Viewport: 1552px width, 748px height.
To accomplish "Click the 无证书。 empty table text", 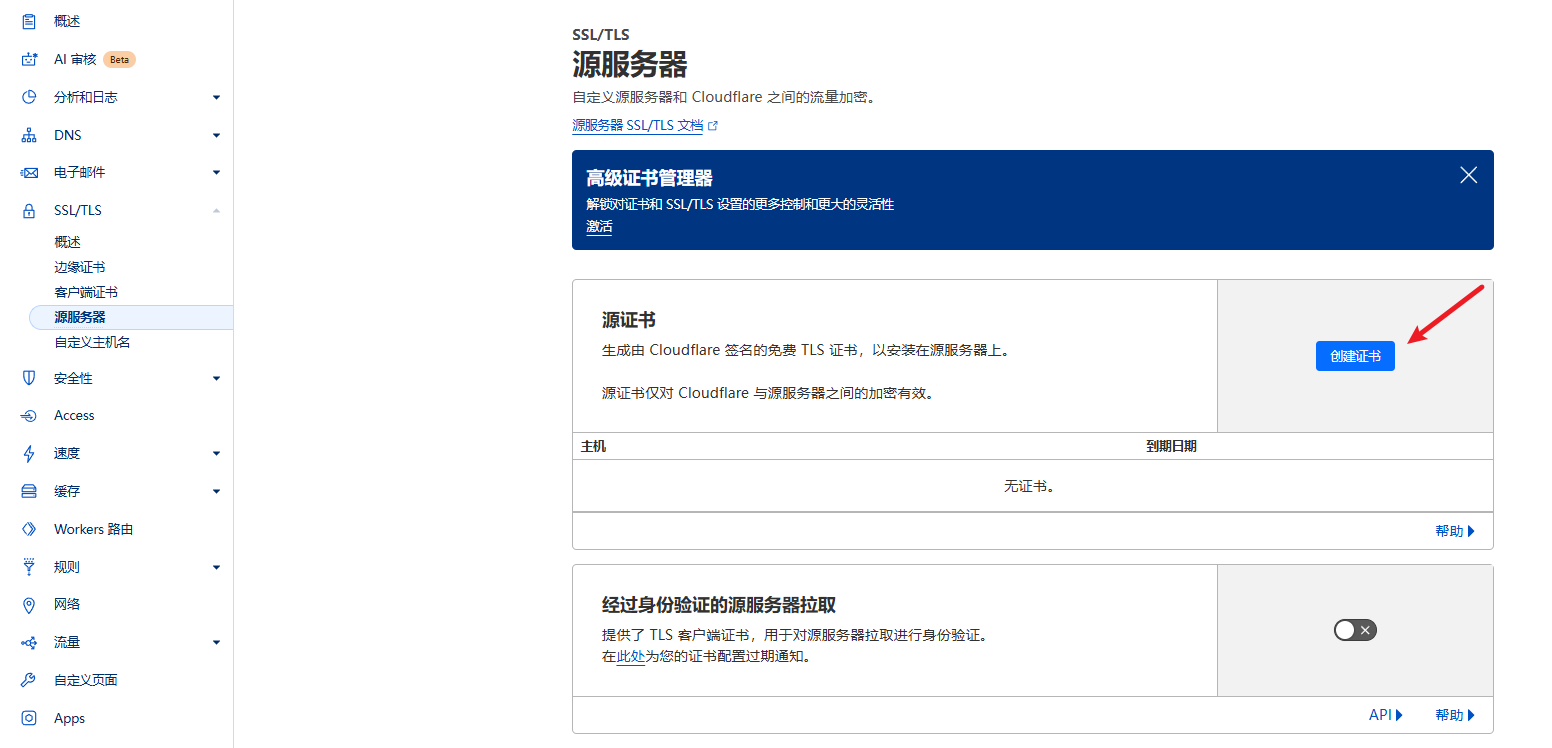I will (x=1030, y=486).
